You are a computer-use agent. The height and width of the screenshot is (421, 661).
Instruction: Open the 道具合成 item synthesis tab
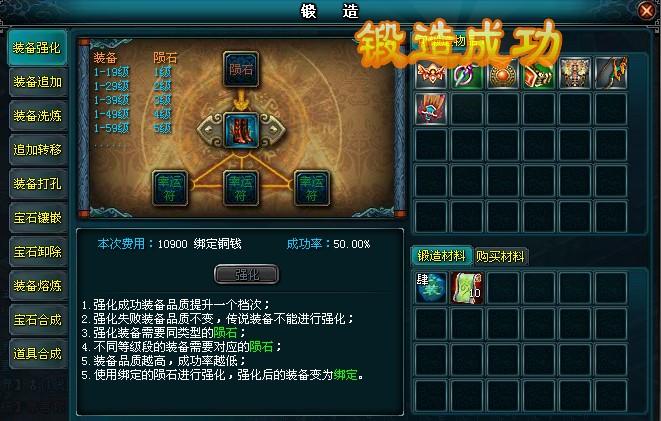click(38, 354)
